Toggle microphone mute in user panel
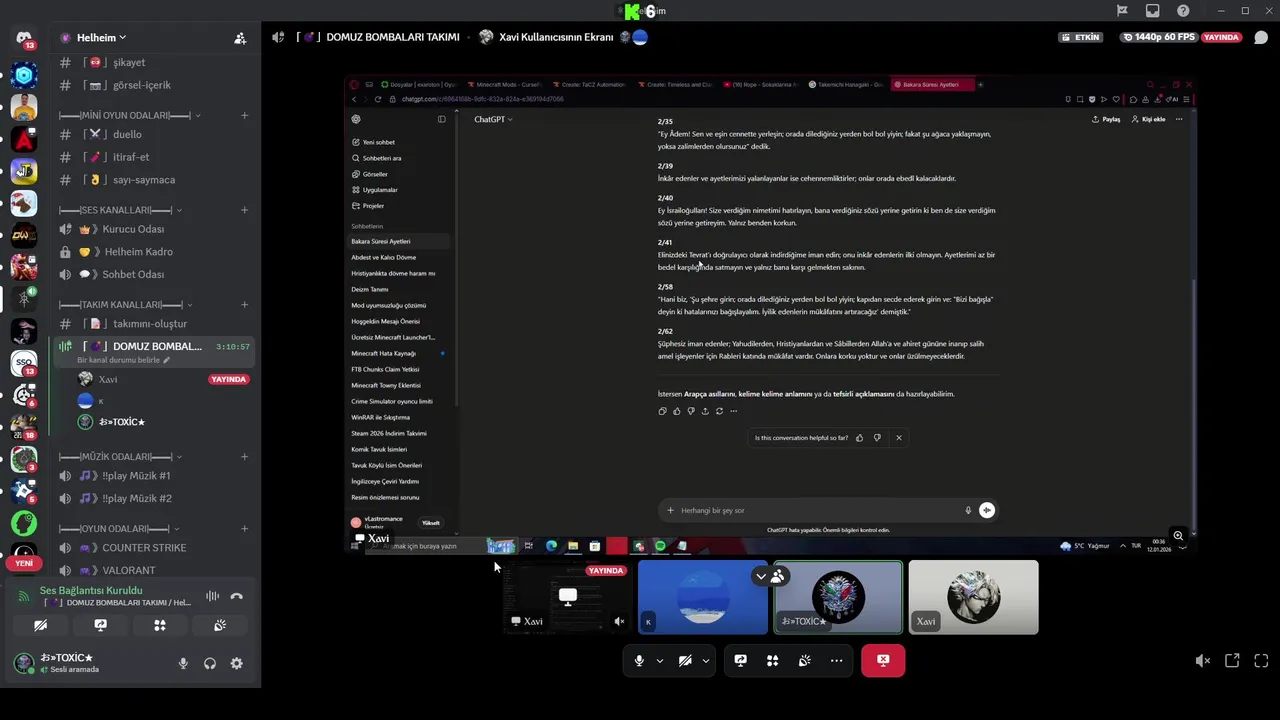This screenshot has height=720, width=1280. point(183,663)
